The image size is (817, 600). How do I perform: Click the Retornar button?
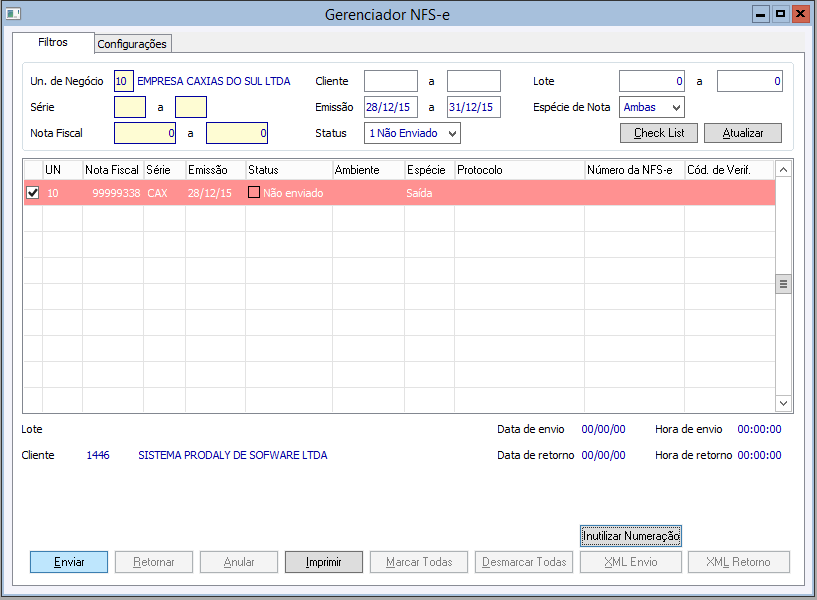(154, 562)
